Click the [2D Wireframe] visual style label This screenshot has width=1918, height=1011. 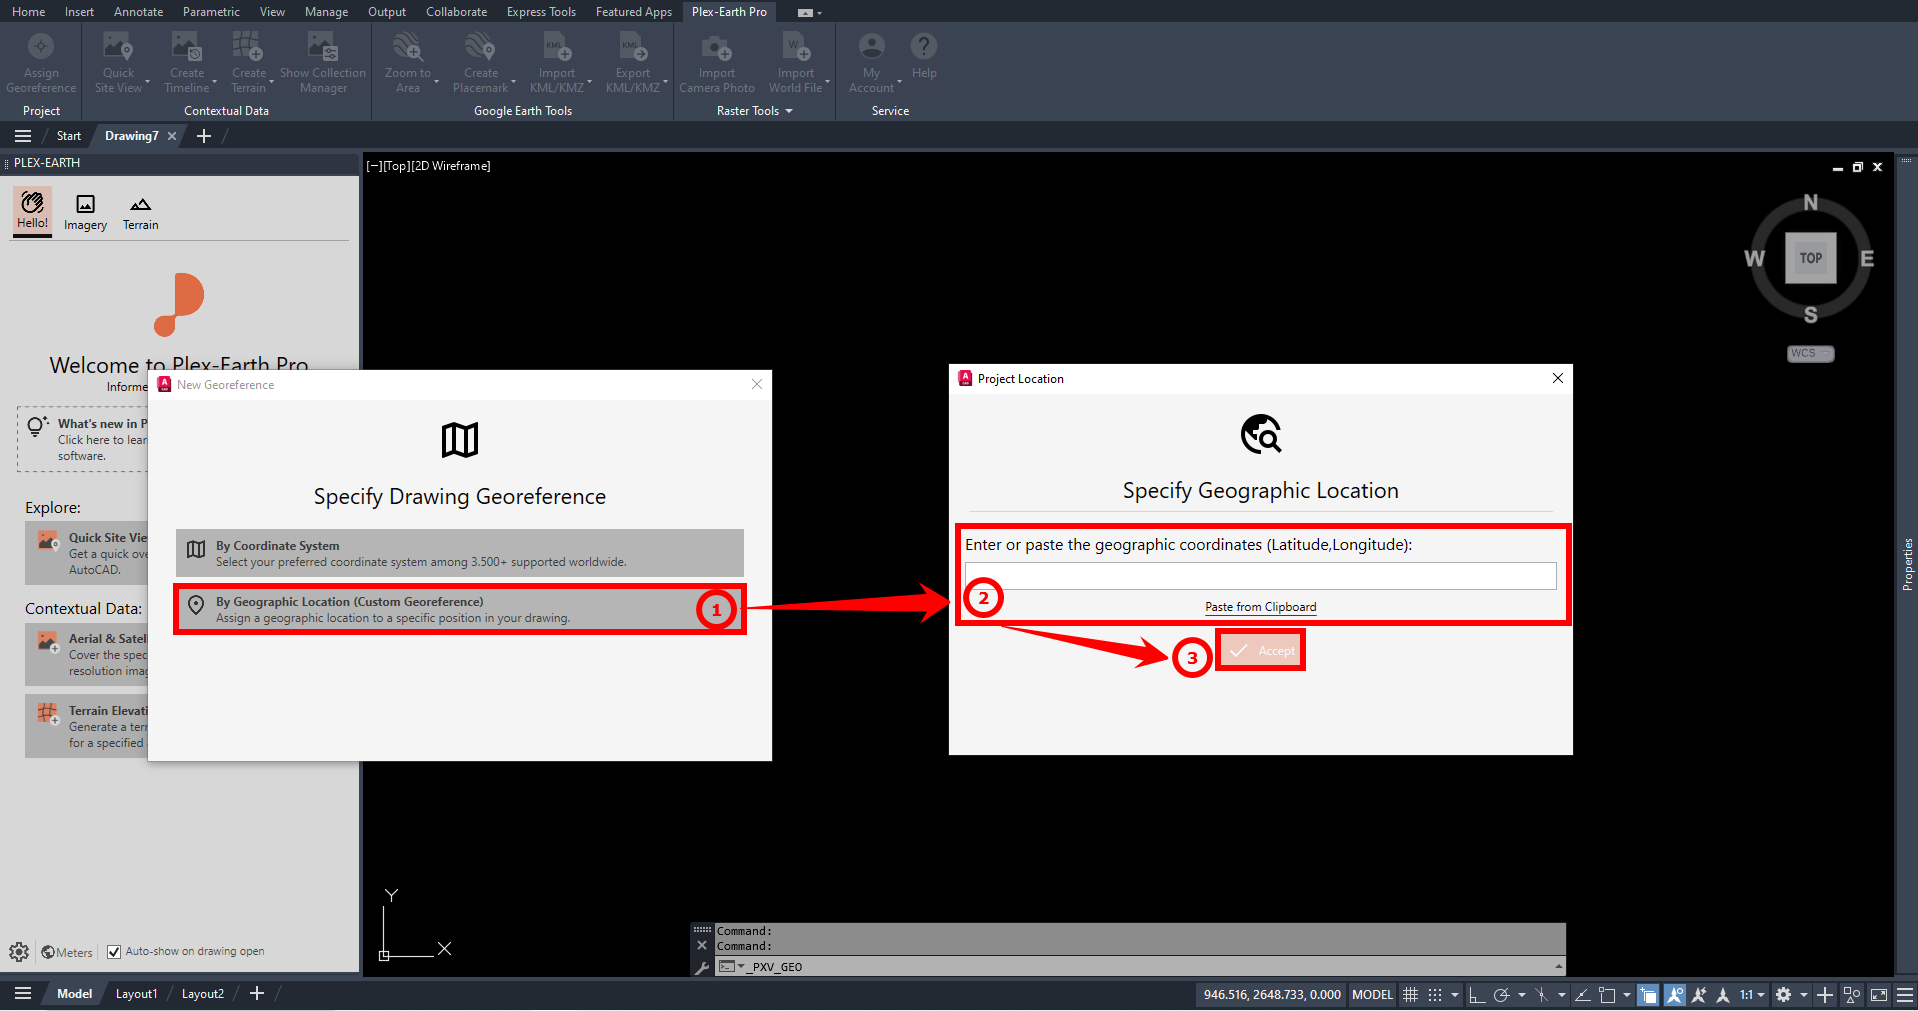[451, 166]
